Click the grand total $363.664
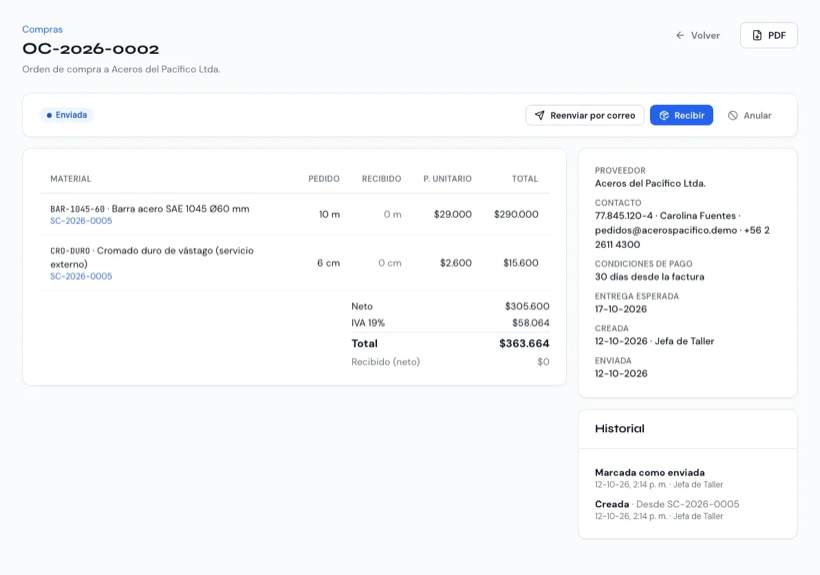The image size is (820, 575). [x=524, y=343]
